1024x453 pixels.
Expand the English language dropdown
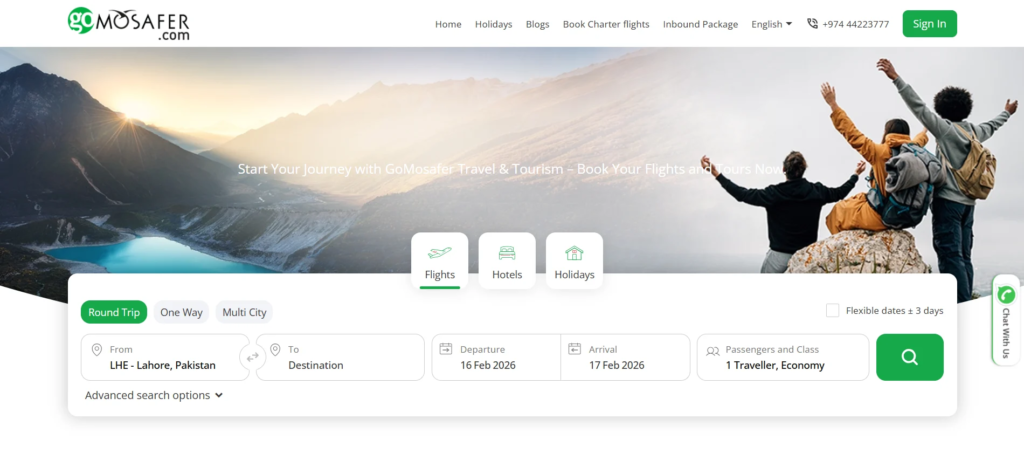pyautogui.click(x=771, y=24)
